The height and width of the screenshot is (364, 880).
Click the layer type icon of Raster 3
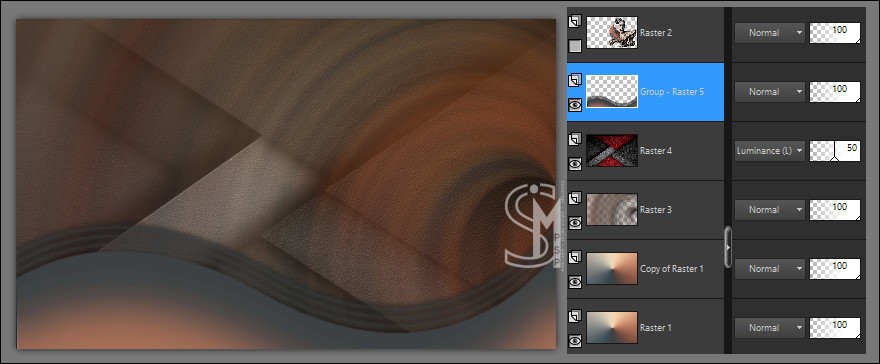(x=574, y=199)
